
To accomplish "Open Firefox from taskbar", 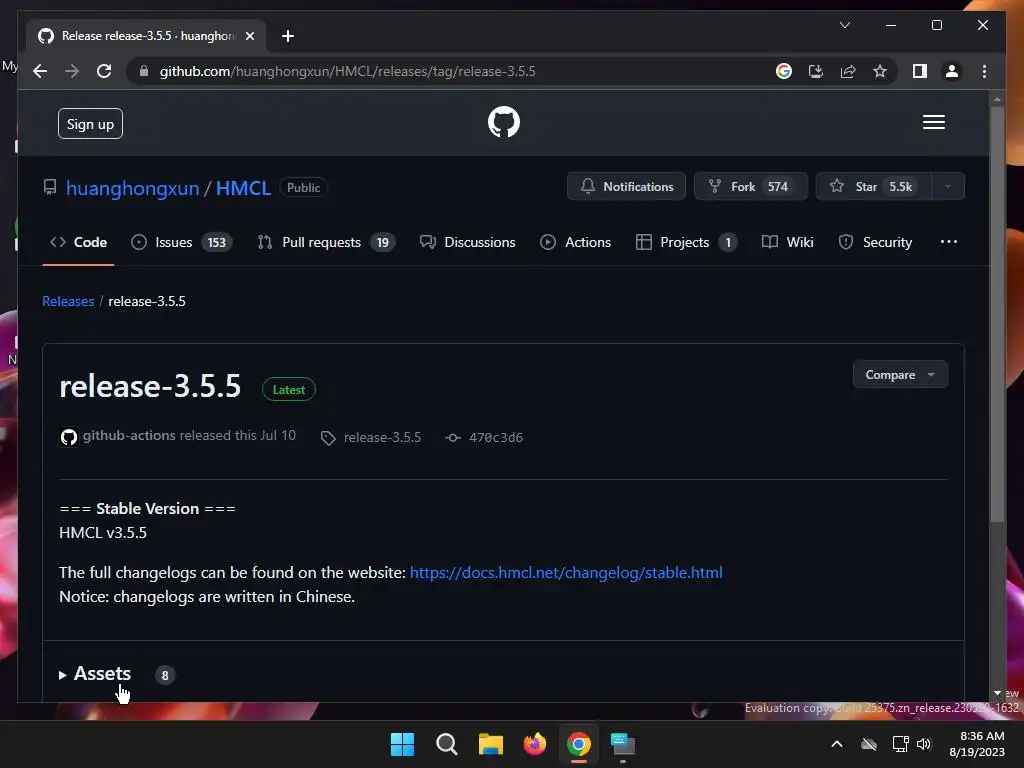I will point(535,744).
